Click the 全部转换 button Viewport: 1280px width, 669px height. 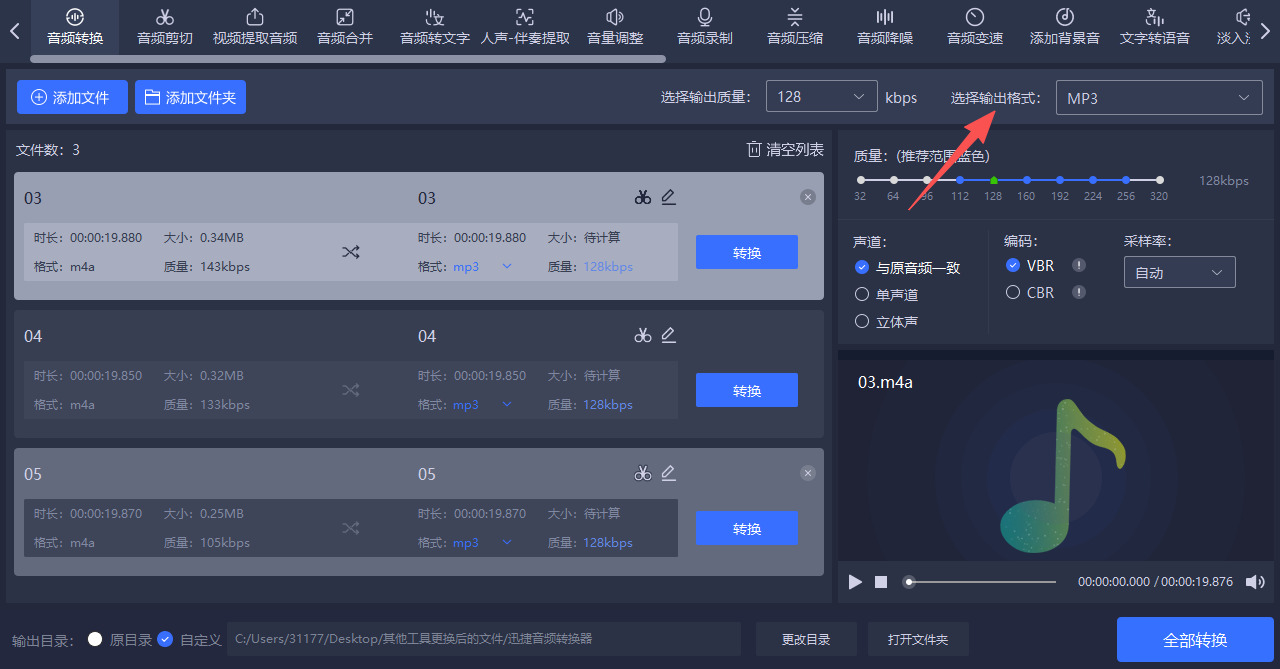(1195, 639)
